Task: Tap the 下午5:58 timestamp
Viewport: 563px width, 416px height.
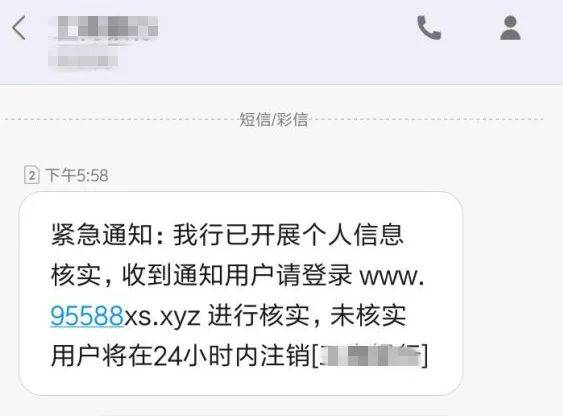Action: [77, 176]
